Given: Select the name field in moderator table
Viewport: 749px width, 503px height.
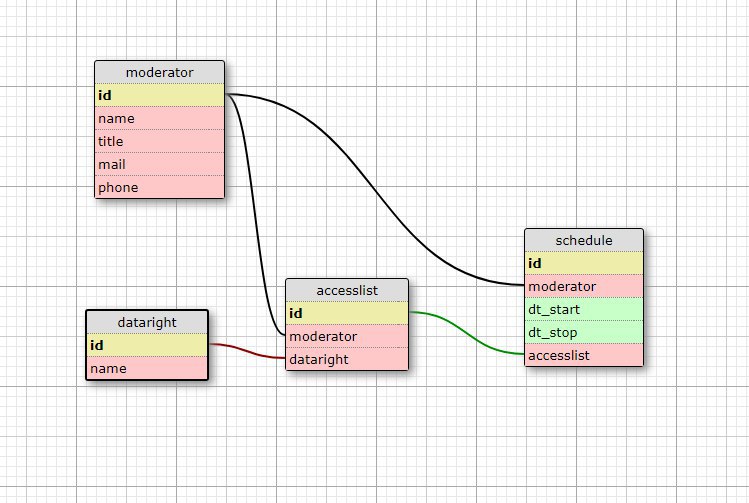Looking at the screenshot, I should [160, 118].
